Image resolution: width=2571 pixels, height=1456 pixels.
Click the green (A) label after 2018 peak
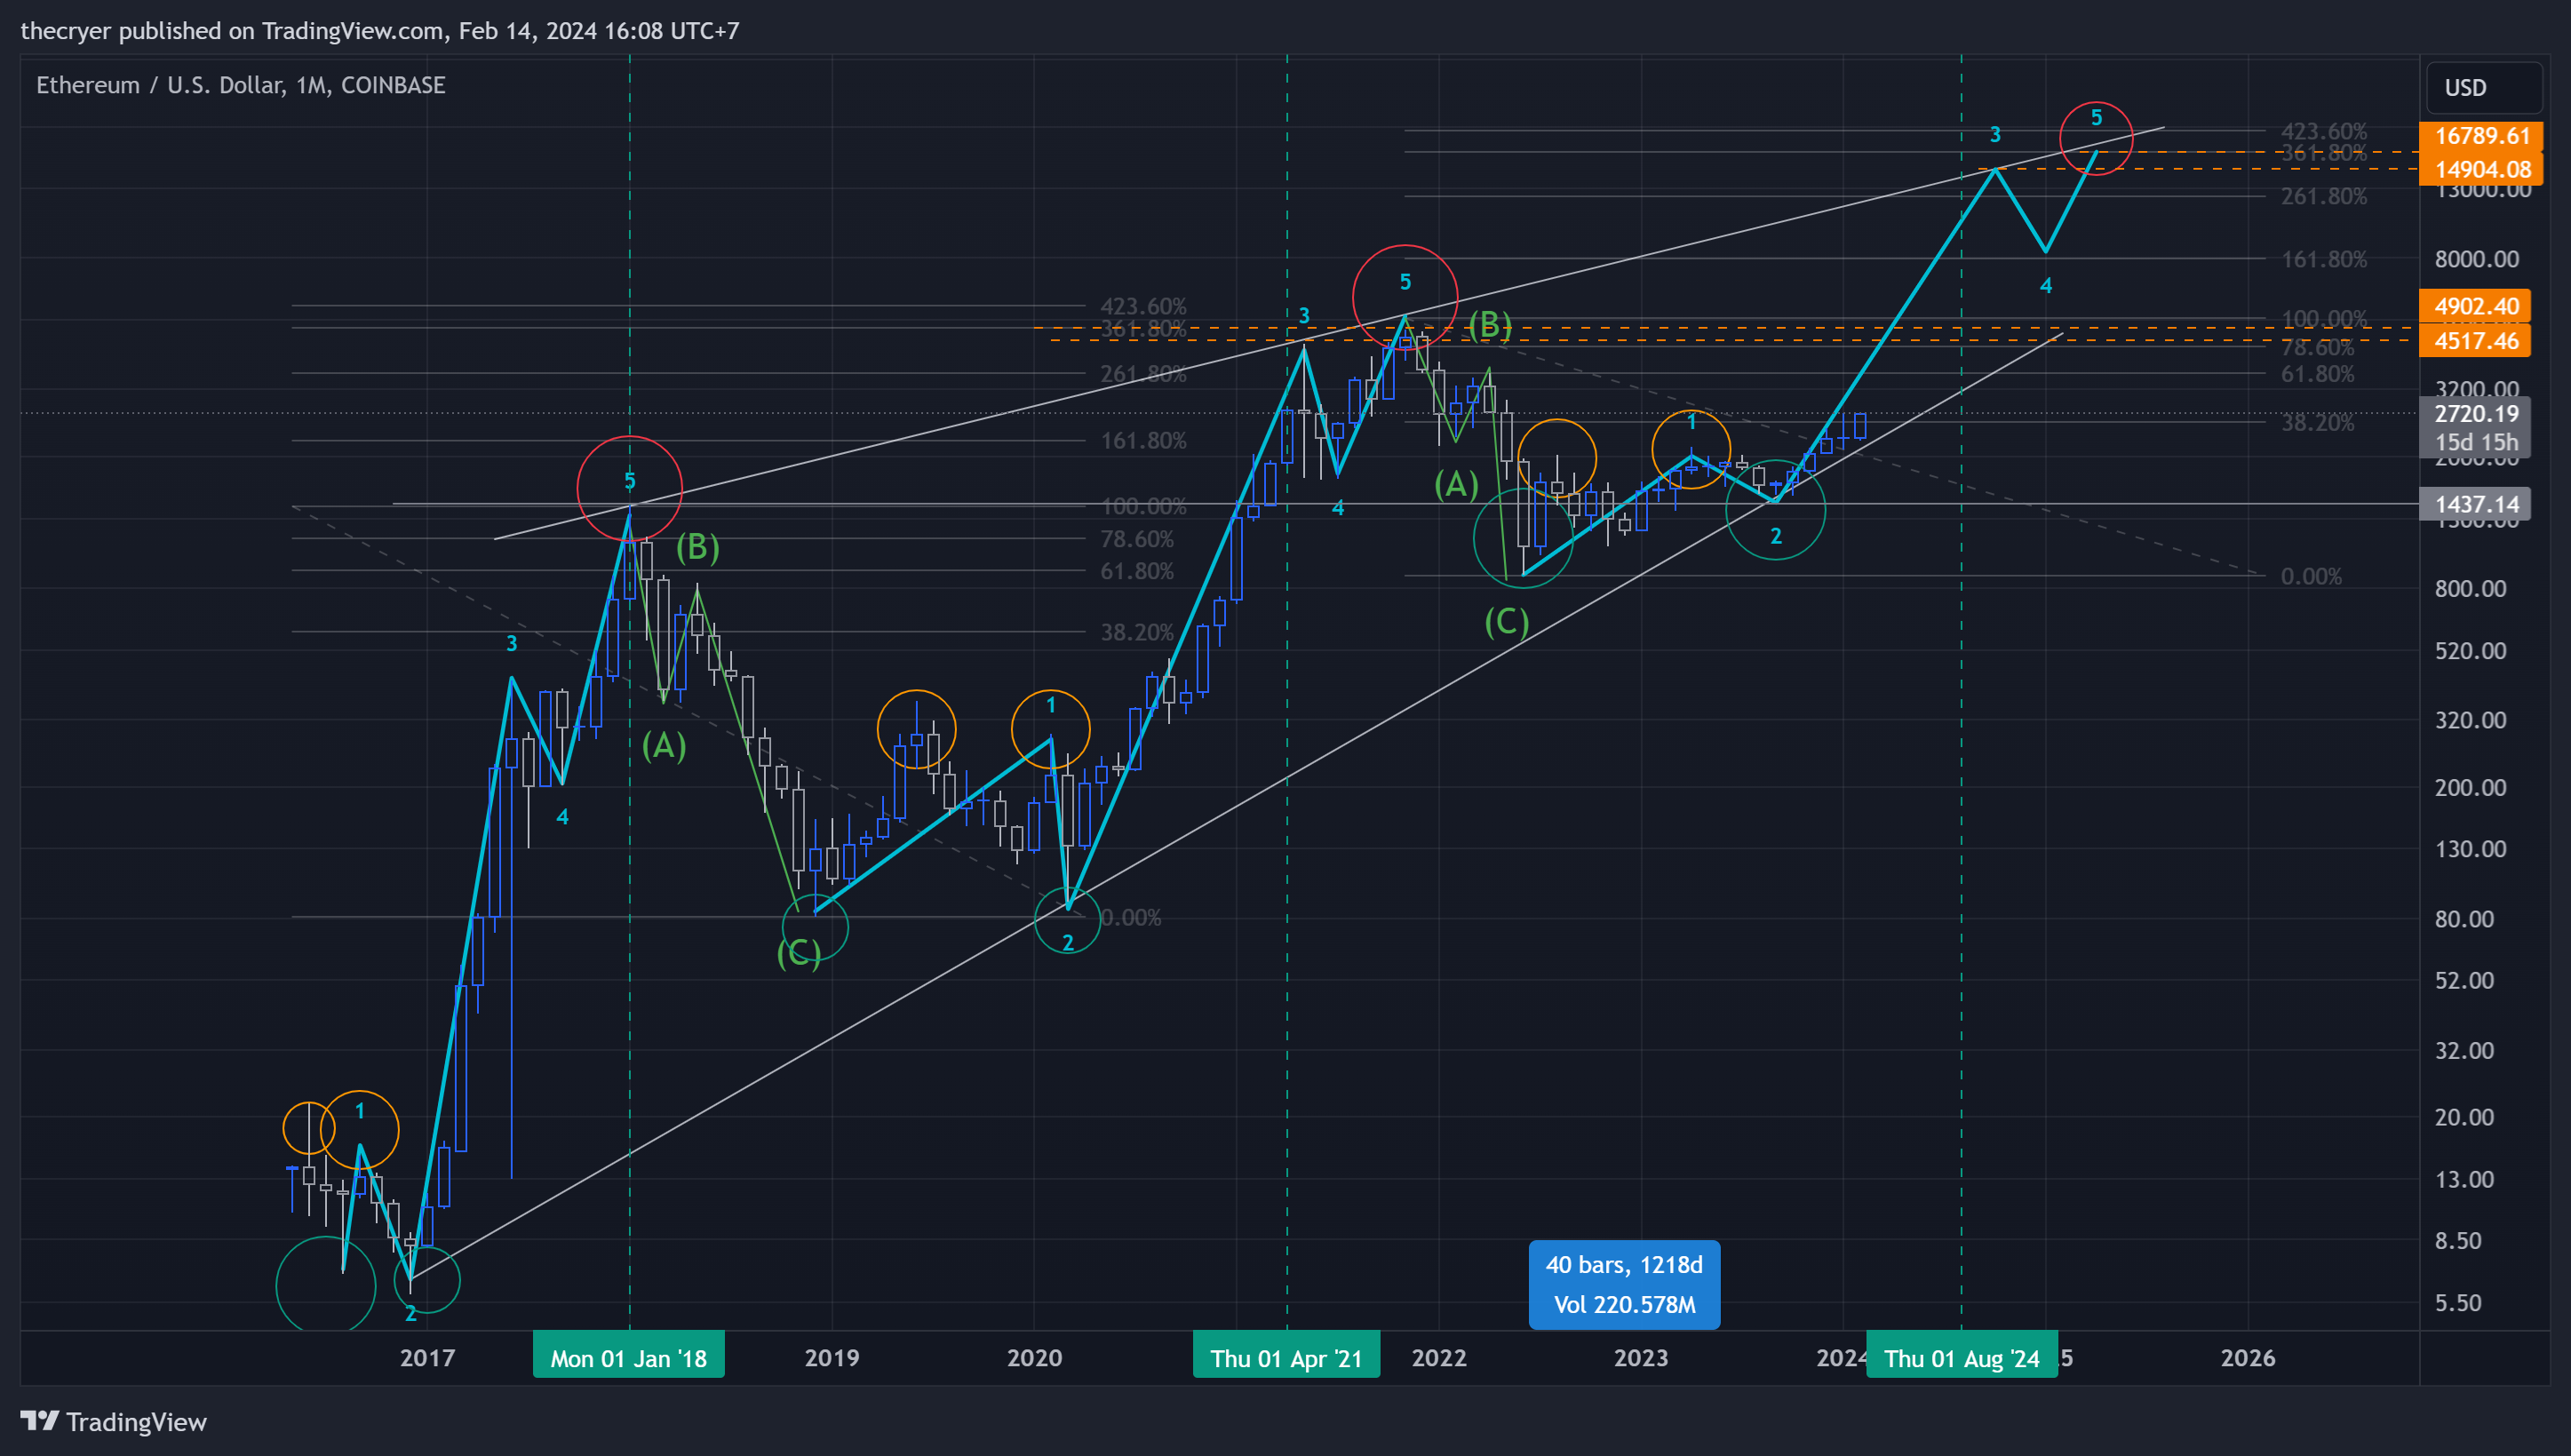(664, 745)
